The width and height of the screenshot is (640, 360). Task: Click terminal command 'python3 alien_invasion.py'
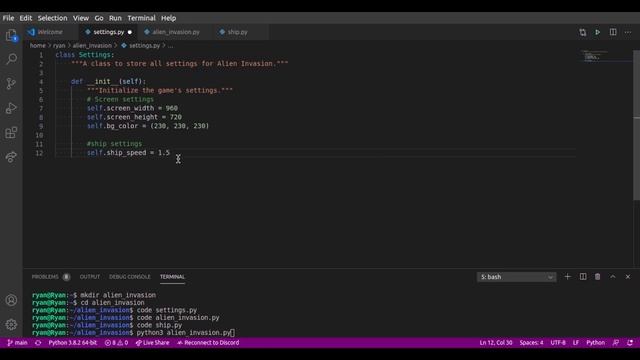[x=184, y=333]
